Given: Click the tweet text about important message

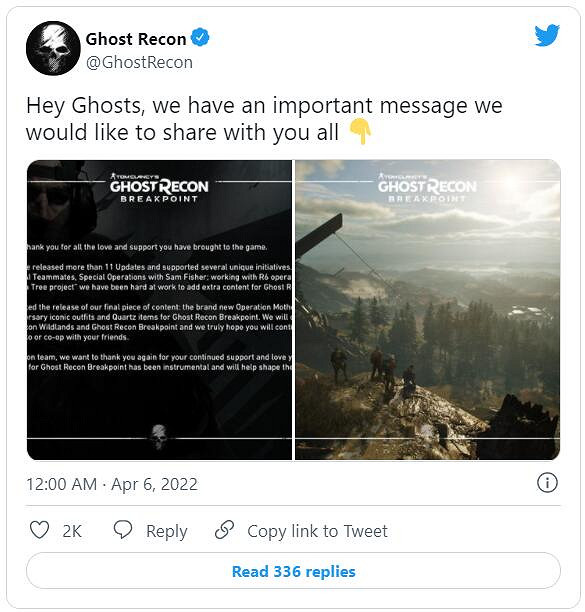Looking at the screenshot, I should tap(264, 119).
